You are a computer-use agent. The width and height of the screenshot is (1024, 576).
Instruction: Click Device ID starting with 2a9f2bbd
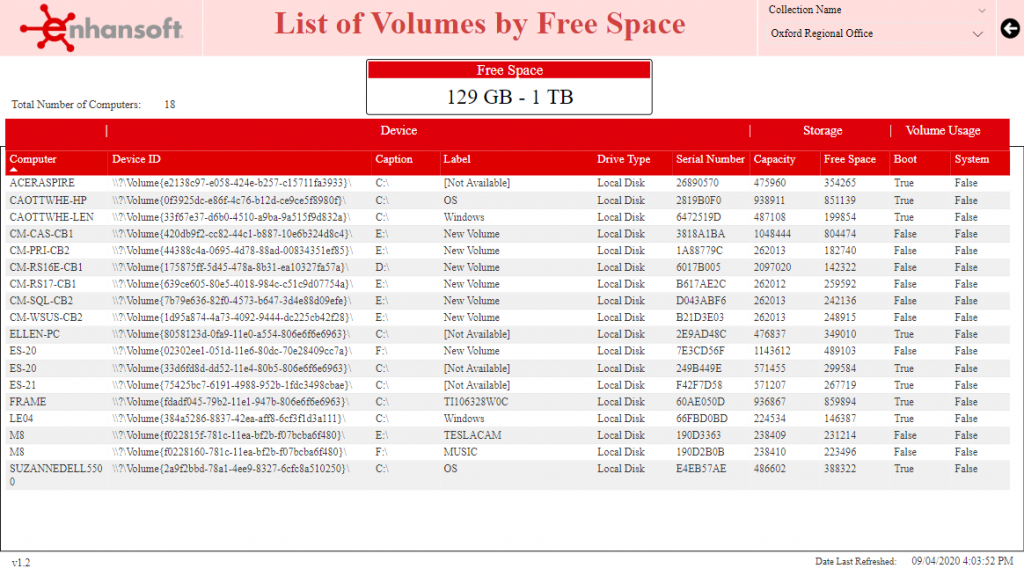[231, 469]
